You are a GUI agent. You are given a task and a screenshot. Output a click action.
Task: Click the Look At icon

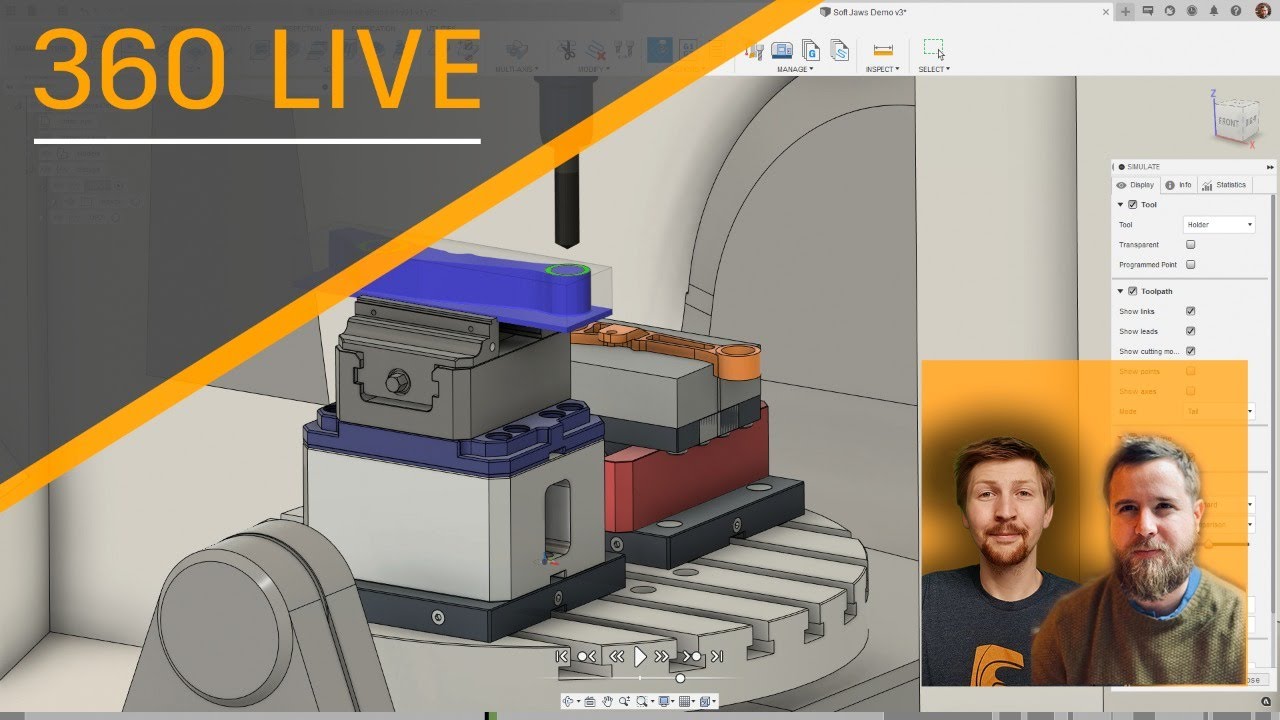tap(590, 701)
